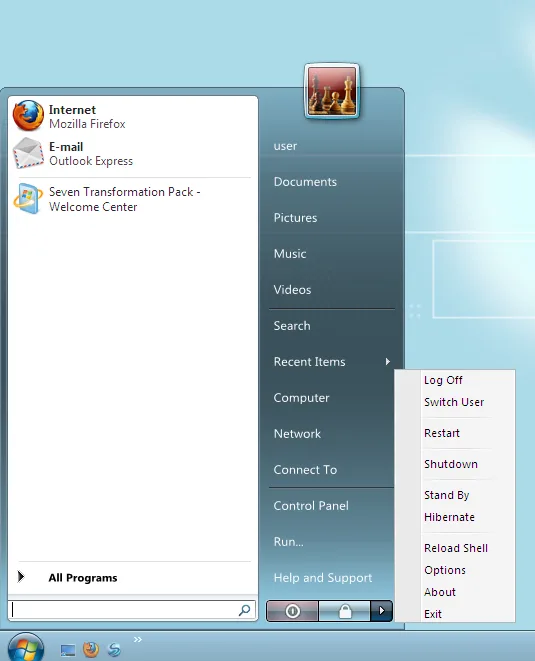Click the magnifier icon in search box
535x661 pixels.
coord(245,610)
